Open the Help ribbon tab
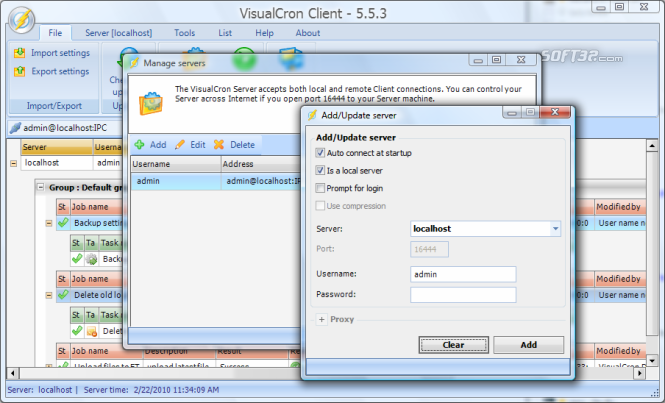665x403 pixels. tap(264, 33)
